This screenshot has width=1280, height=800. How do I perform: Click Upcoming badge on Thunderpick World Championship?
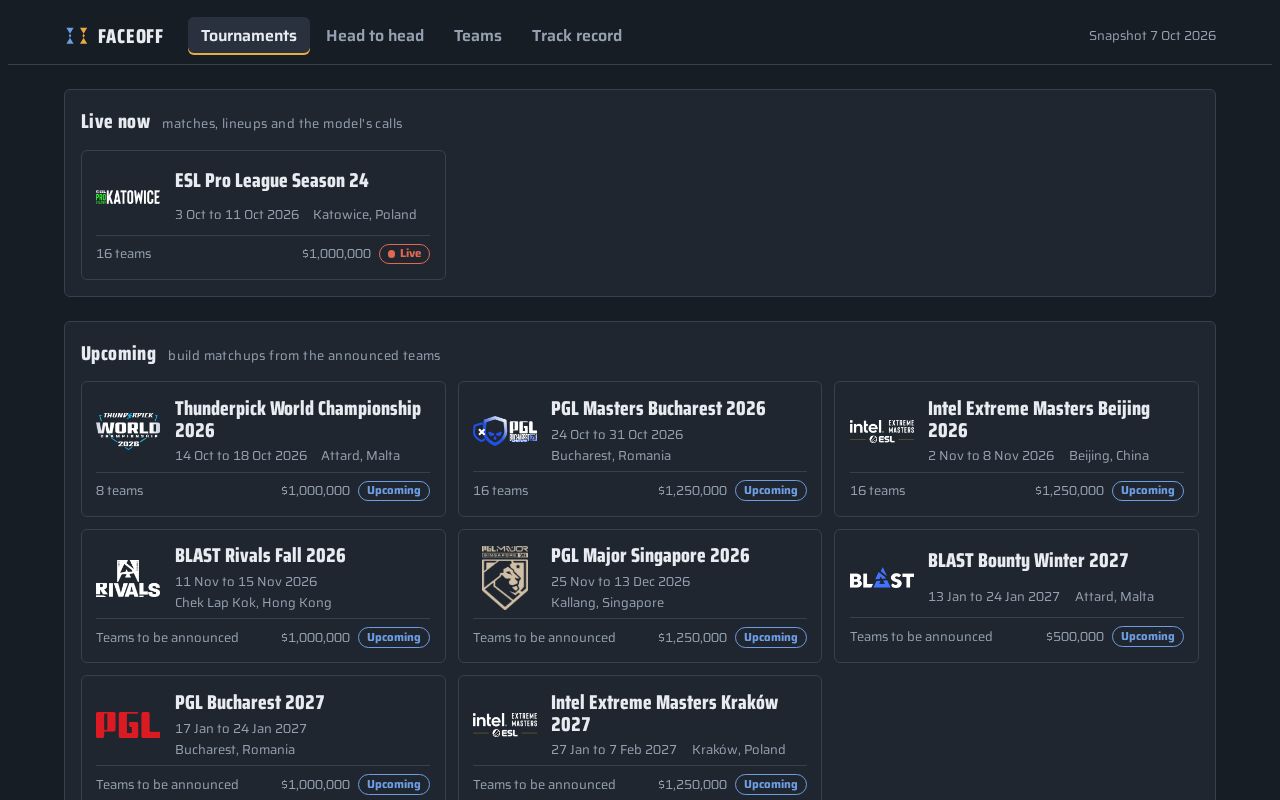pyautogui.click(x=394, y=491)
